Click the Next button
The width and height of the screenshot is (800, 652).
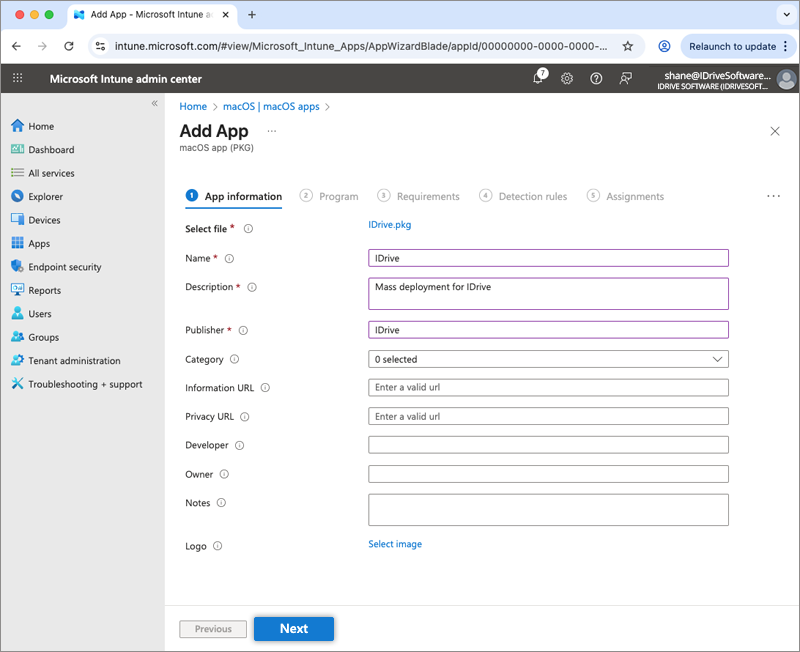point(293,629)
